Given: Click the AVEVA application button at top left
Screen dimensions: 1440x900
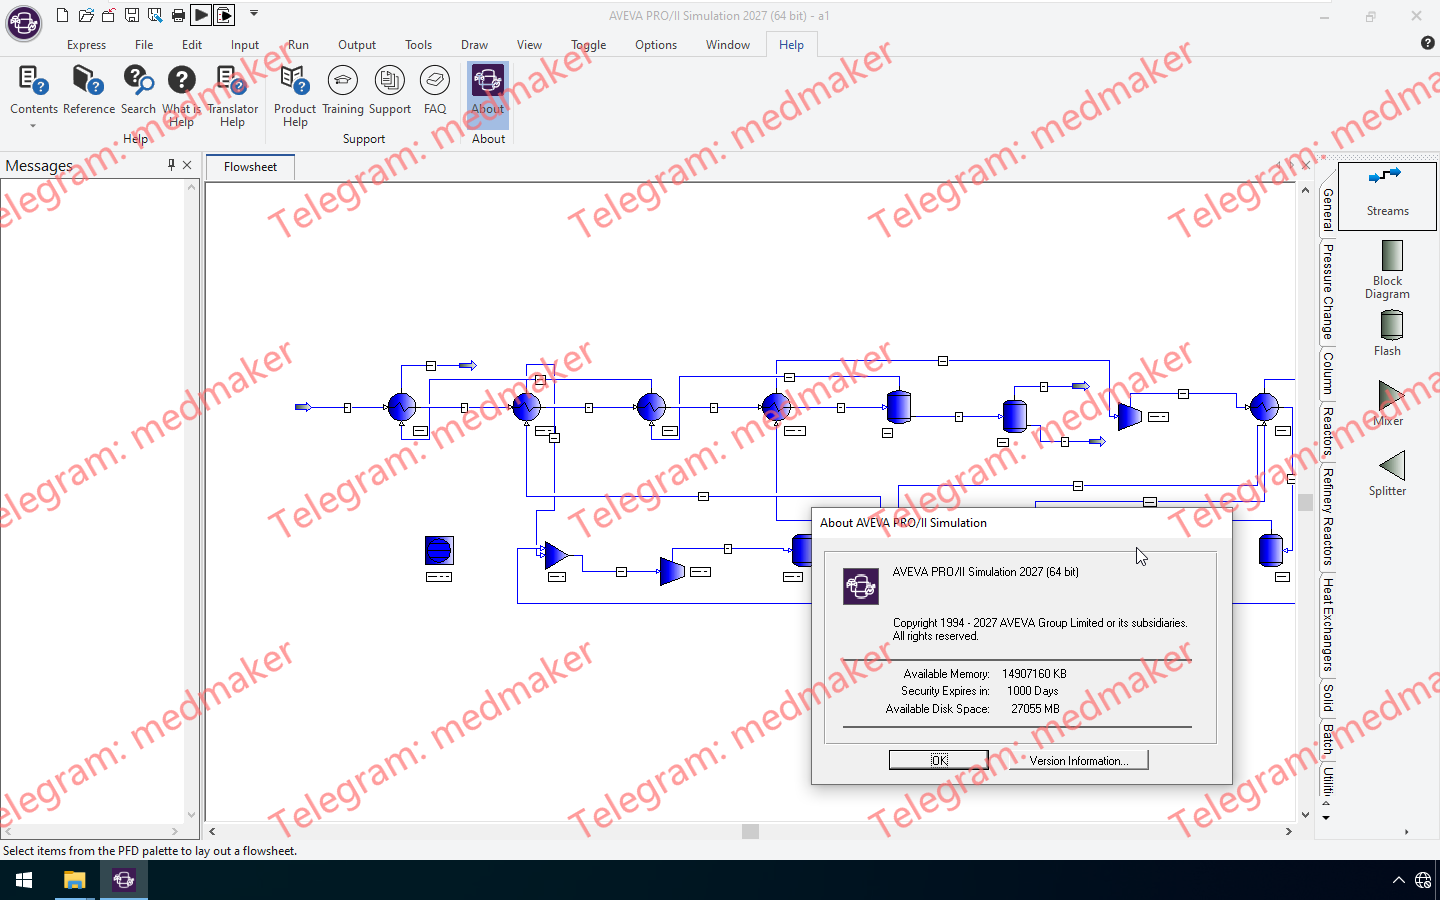Looking at the screenshot, I should pos(23,22).
